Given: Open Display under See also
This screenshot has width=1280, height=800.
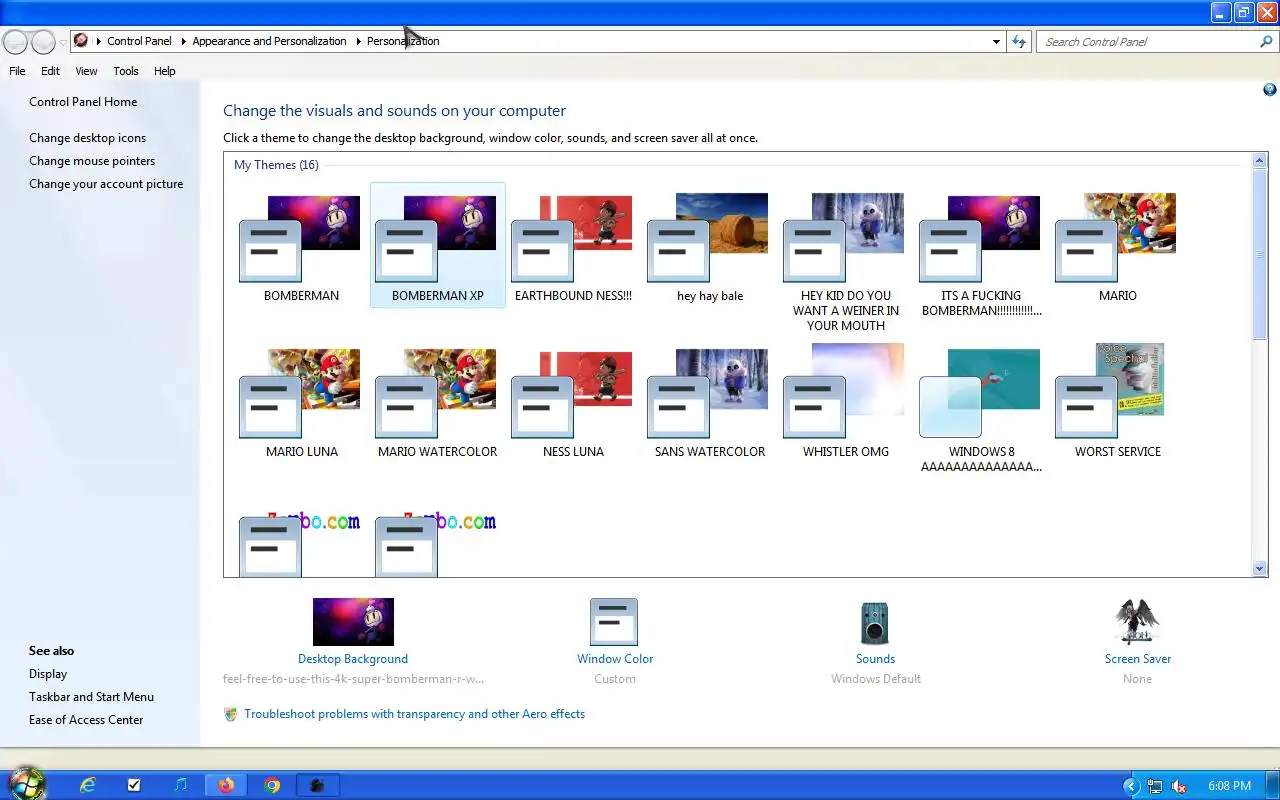Looking at the screenshot, I should 48,674.
